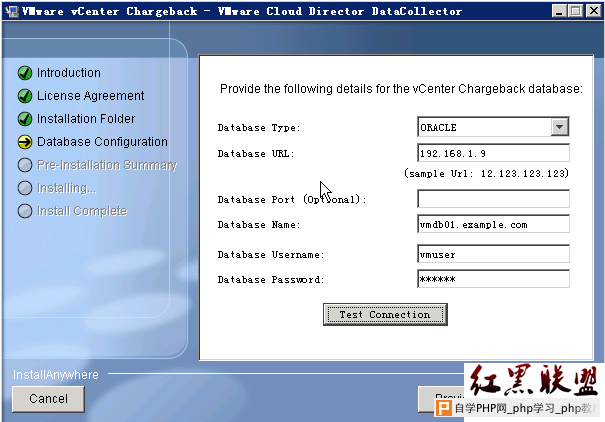Select the License Agreement step label
Viewport: 605px width, 422px height.
pyautogui.click(x=91, y=96)
